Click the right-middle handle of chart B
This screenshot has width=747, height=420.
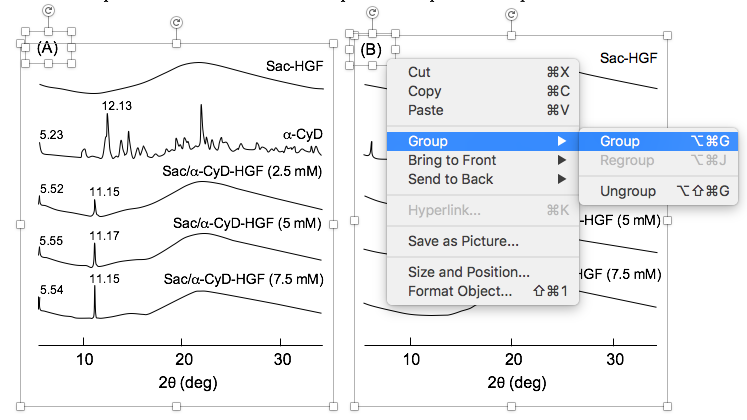[667, 220]
